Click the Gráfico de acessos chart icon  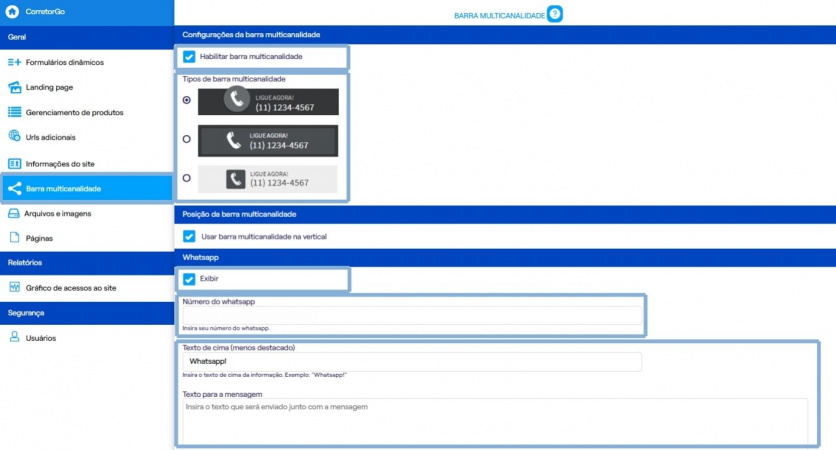point(14,287)
